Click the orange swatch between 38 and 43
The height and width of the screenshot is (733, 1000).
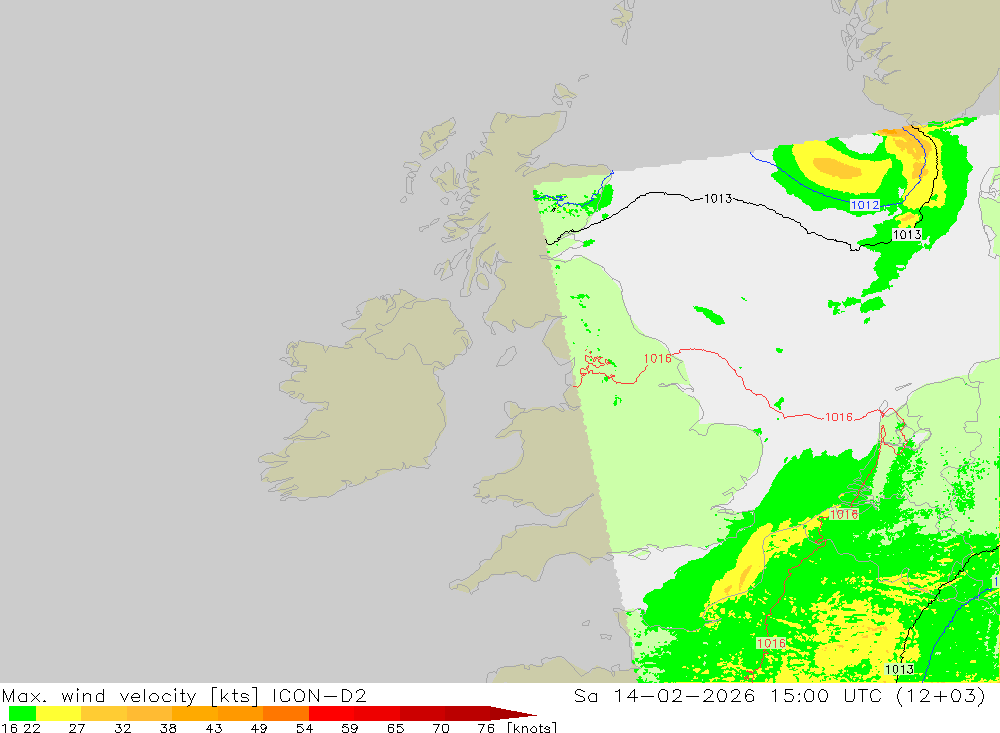click(195, 713)
